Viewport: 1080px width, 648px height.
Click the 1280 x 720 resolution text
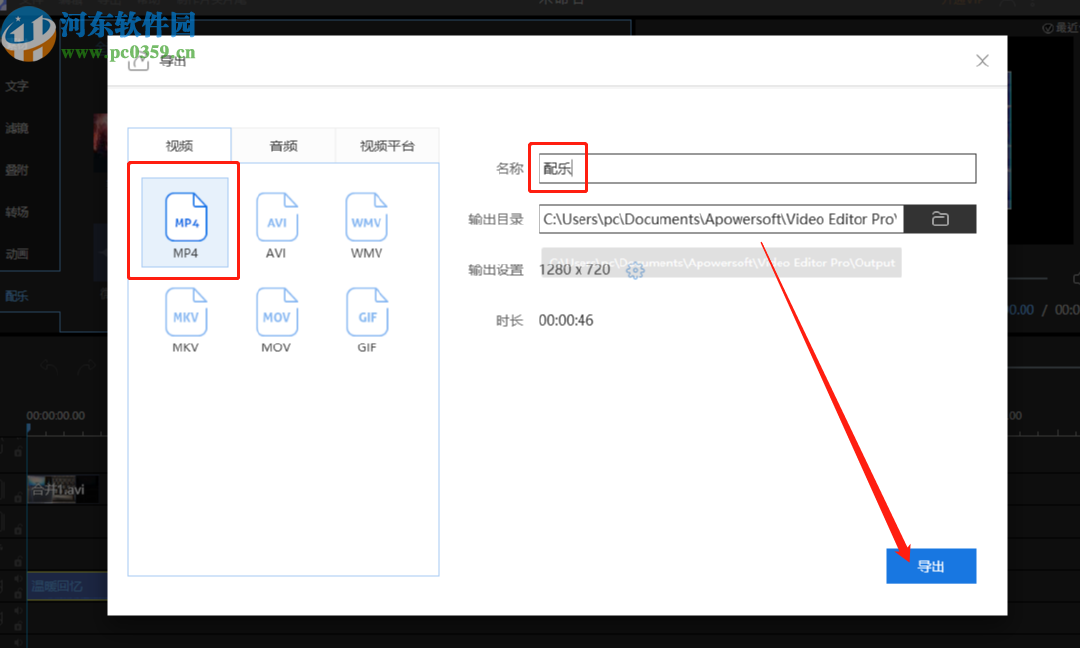pyautogui.click(x=574, y=269)
